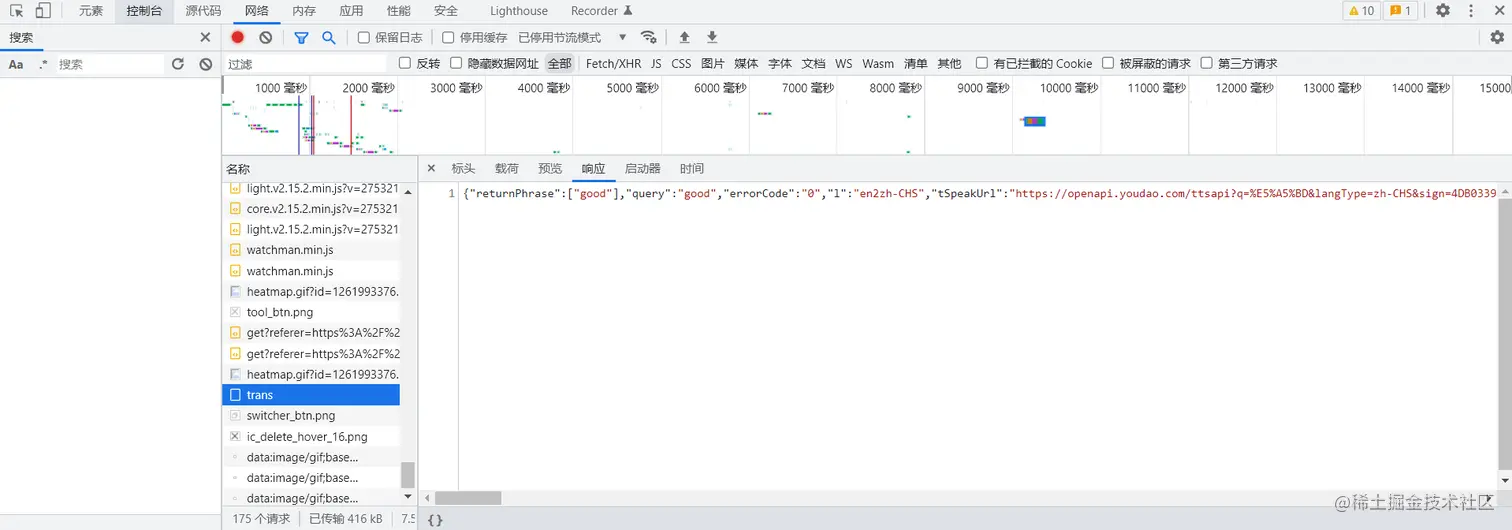
Task: Toggle the device toolbar icon
Action: pyautogui.click(x=43, y=11)
